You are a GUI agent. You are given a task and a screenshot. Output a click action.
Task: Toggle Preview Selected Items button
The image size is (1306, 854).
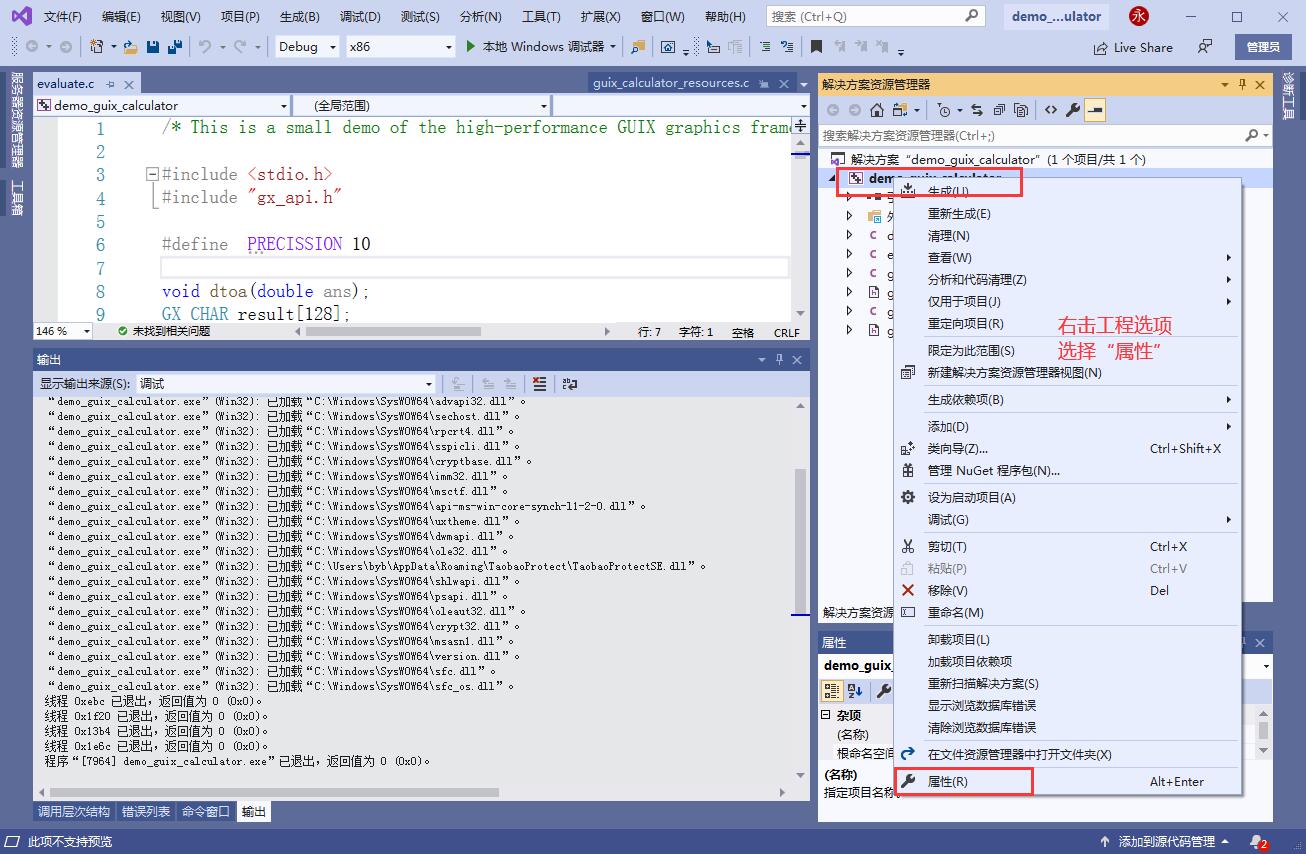pos(1095,110)
